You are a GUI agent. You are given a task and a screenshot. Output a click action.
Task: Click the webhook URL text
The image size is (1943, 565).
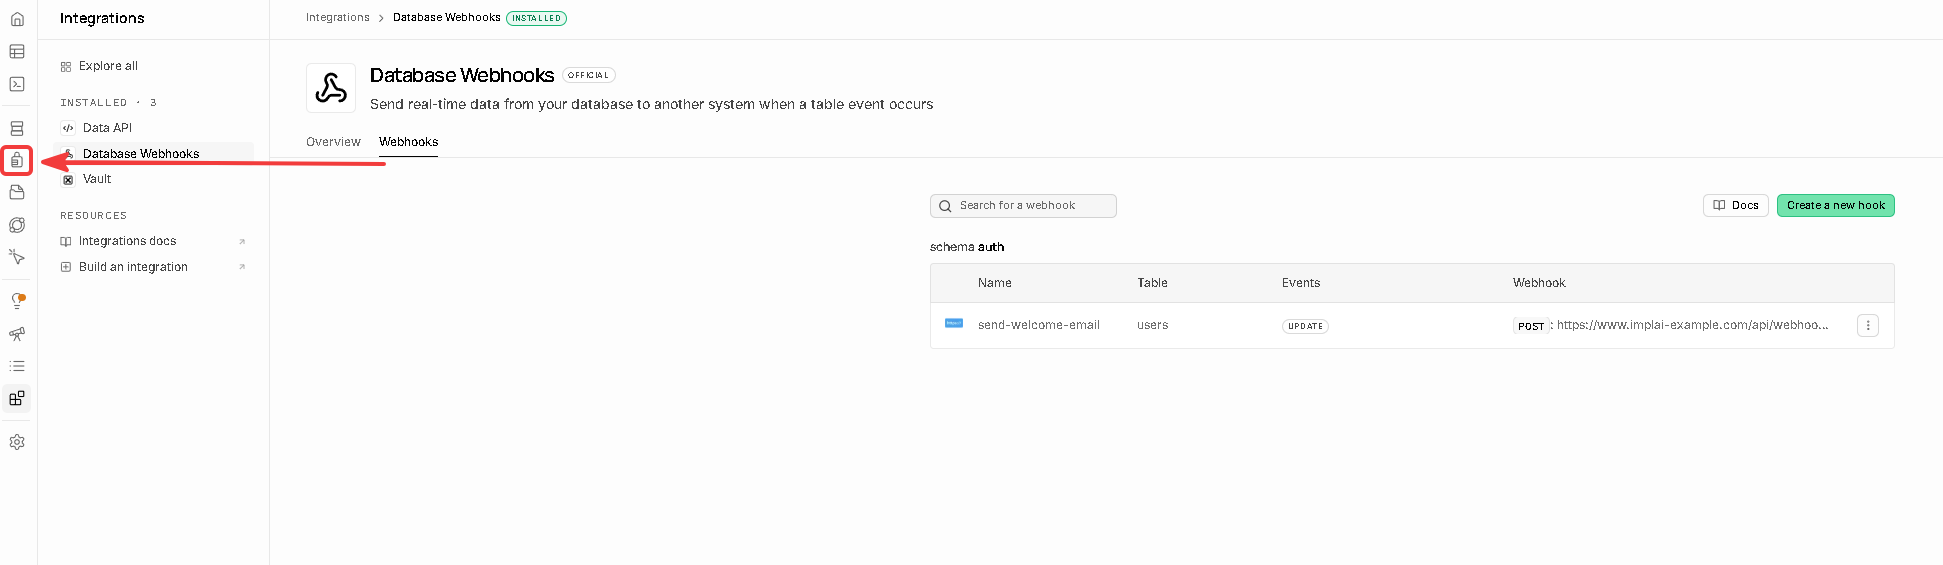coord(1692,325)
